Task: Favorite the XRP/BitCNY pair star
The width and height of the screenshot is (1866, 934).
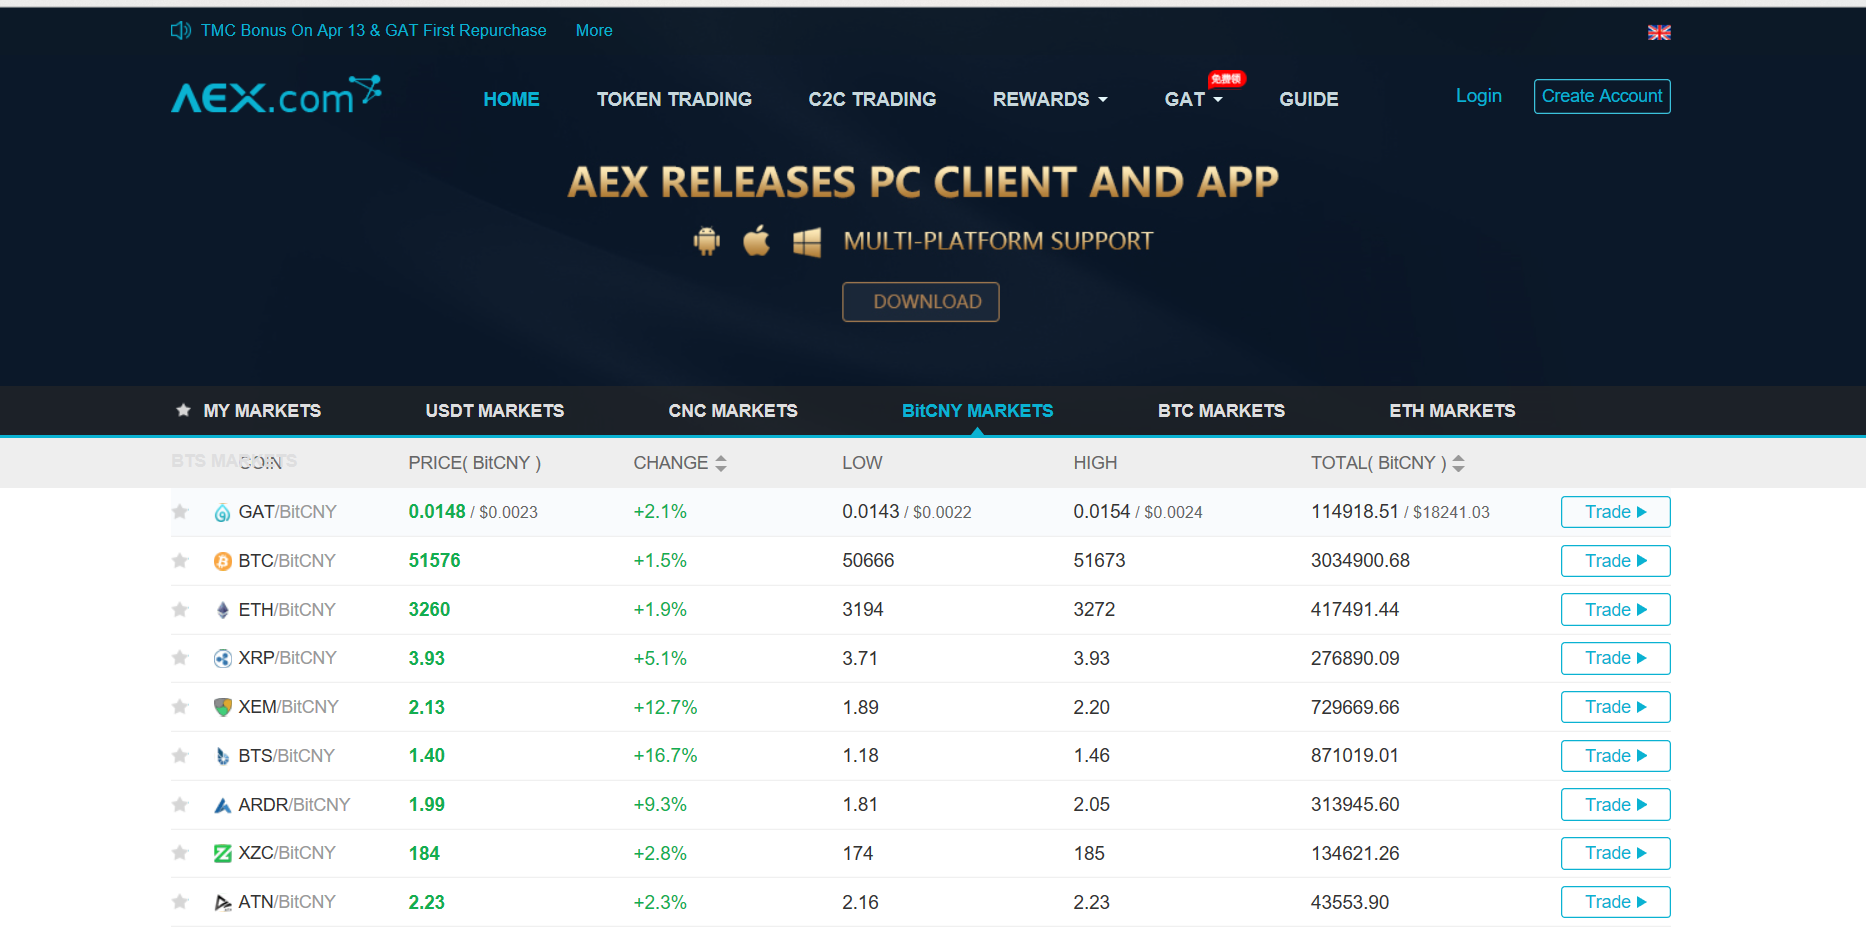Action: 180,658
